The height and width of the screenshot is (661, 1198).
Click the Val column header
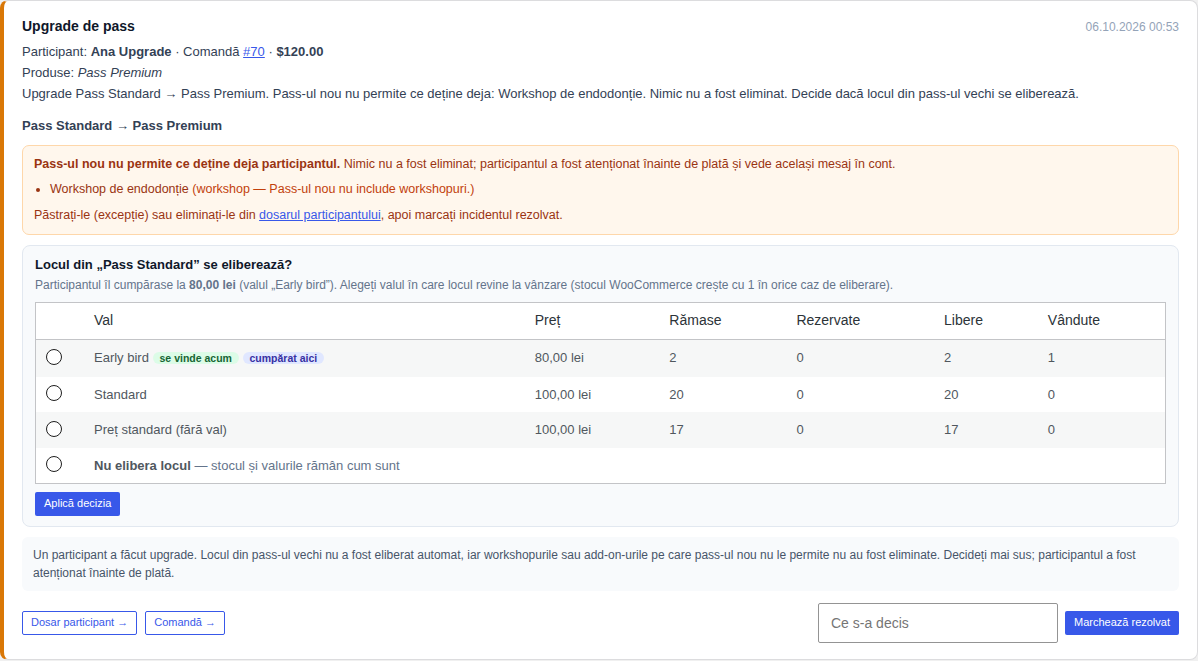click(x=103, y=320)
